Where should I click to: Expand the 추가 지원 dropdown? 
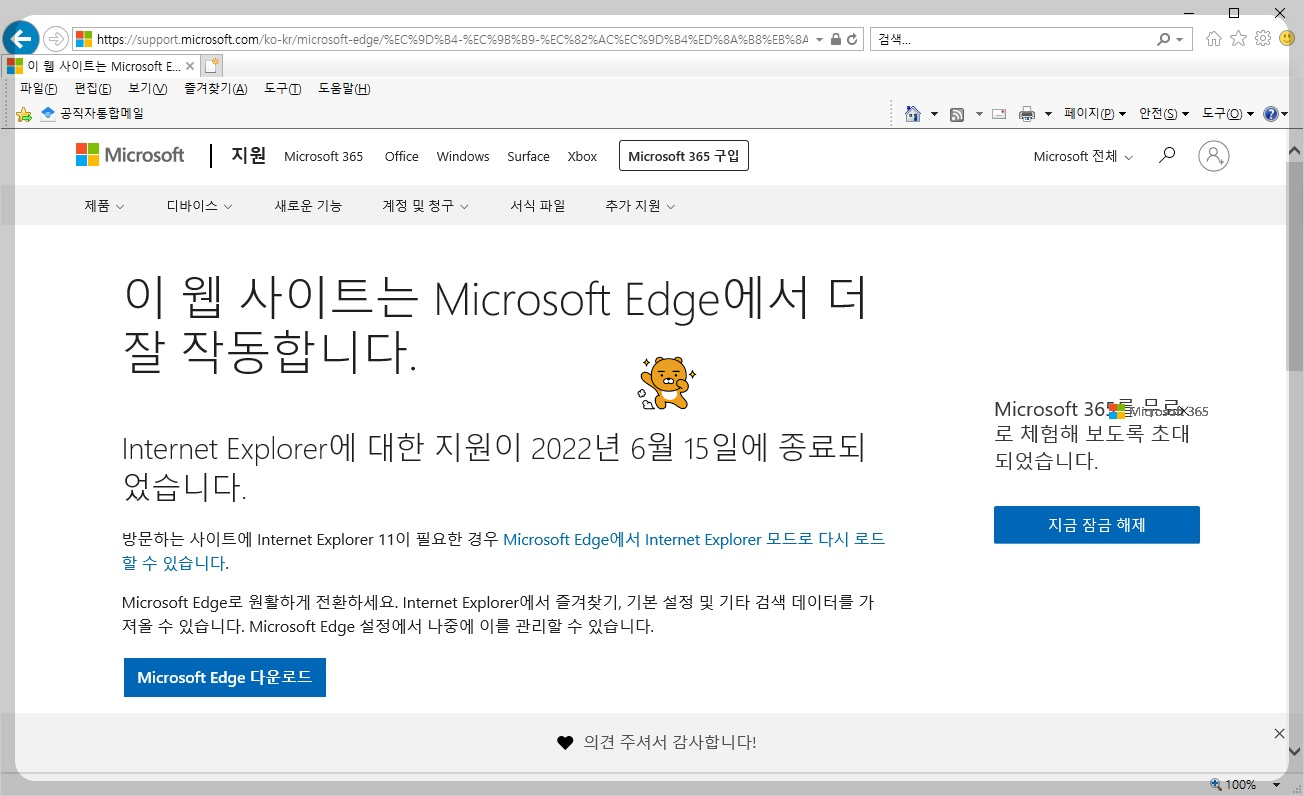(640, 206)
